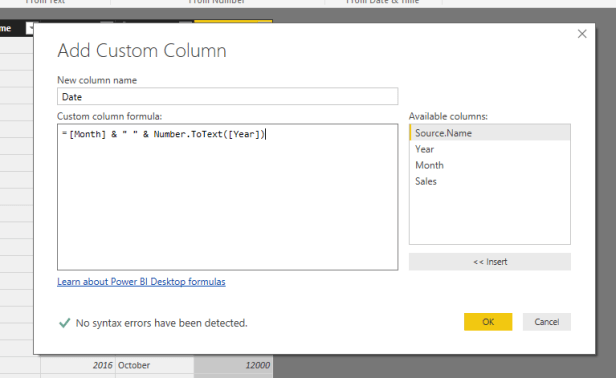Image resolution: width=616 pixels, height=378 pixels.
Task: Click inside the custom column formula box
Action: (x=227, y=197)
